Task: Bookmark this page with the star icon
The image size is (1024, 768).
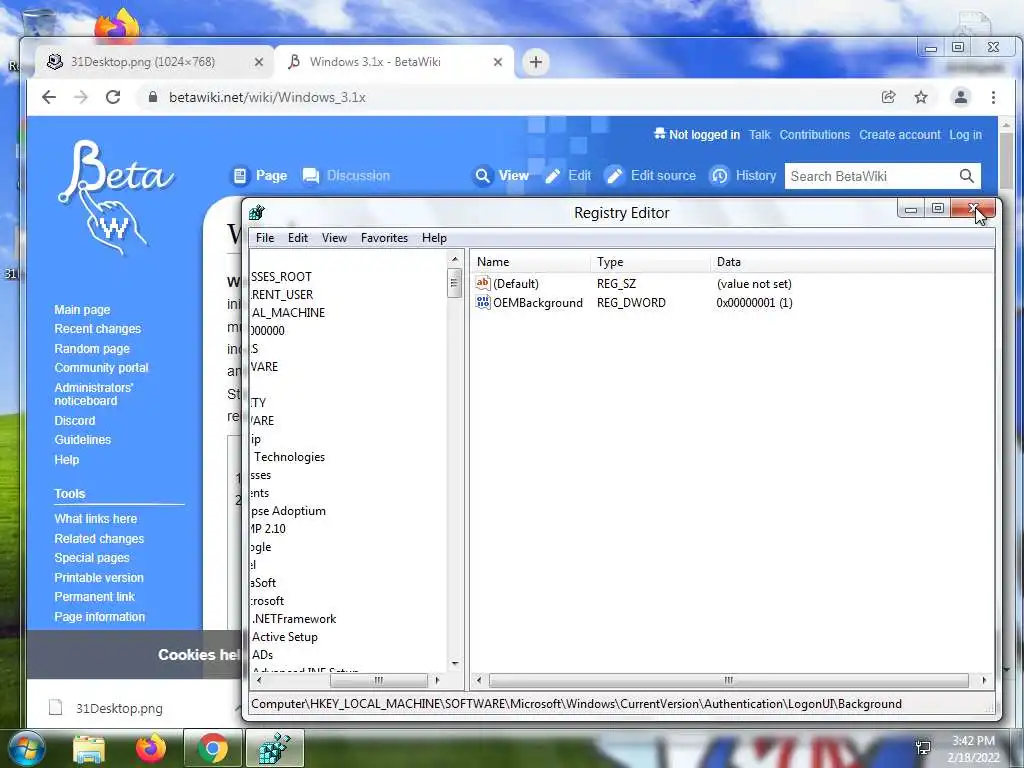Action: click(921, 97)
